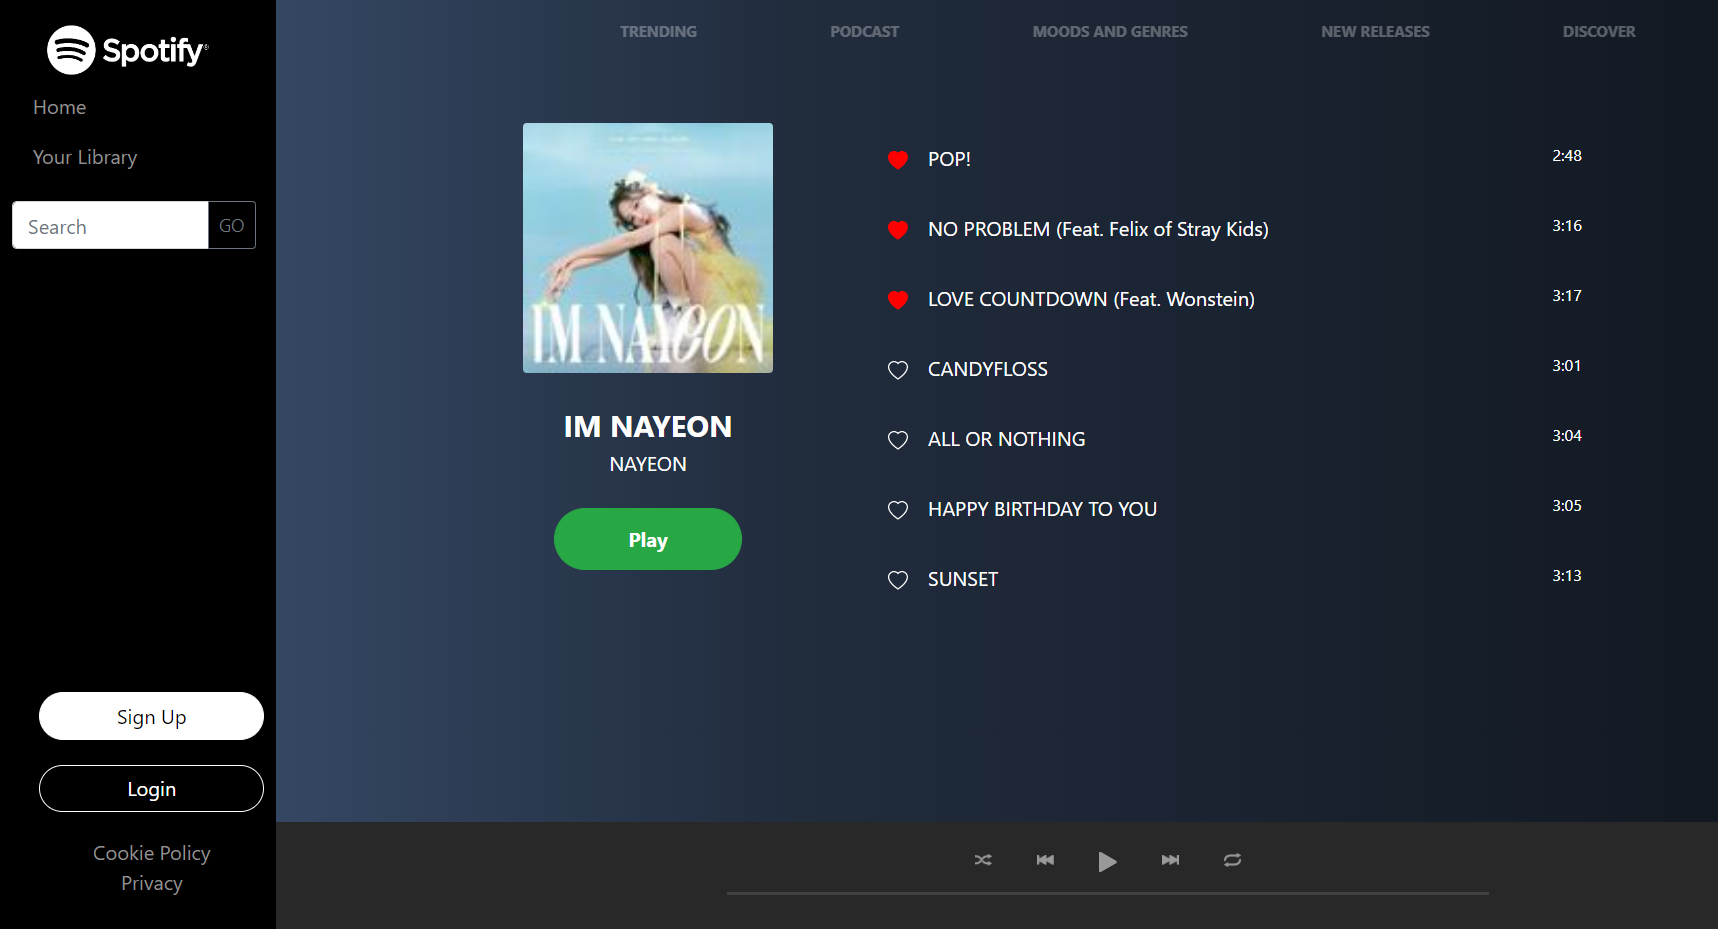Screen dimensions: 1718x929
Task: Enable the repeat playback icon
Action: (1231, 860)
